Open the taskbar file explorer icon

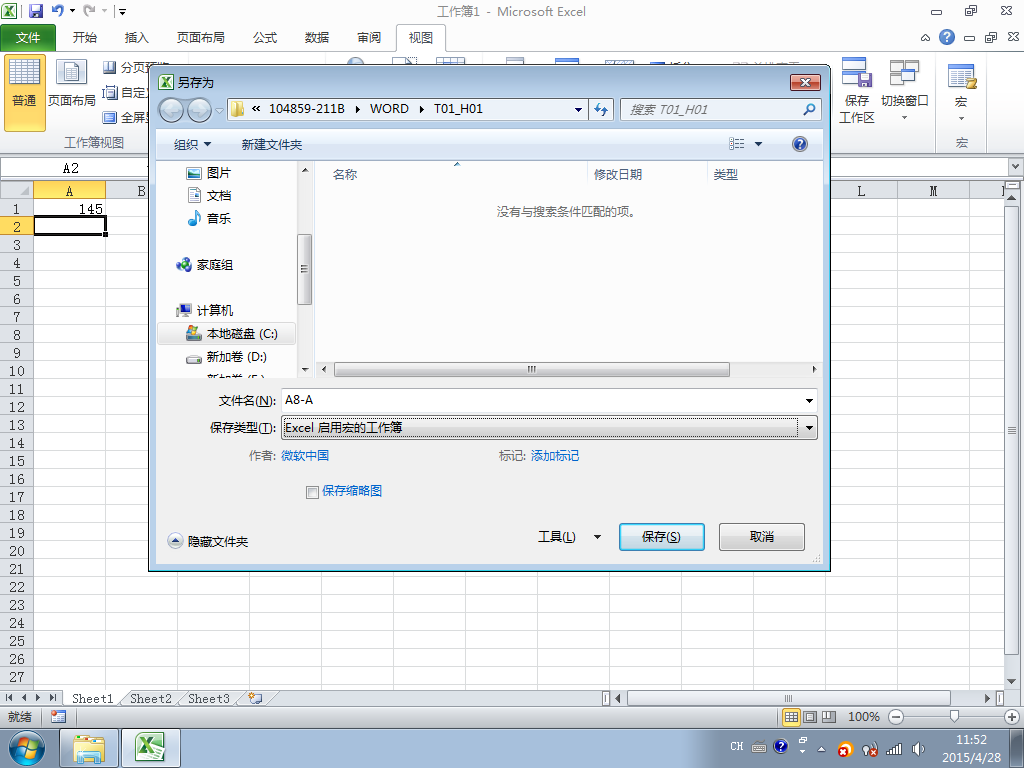tap(89, 748)
